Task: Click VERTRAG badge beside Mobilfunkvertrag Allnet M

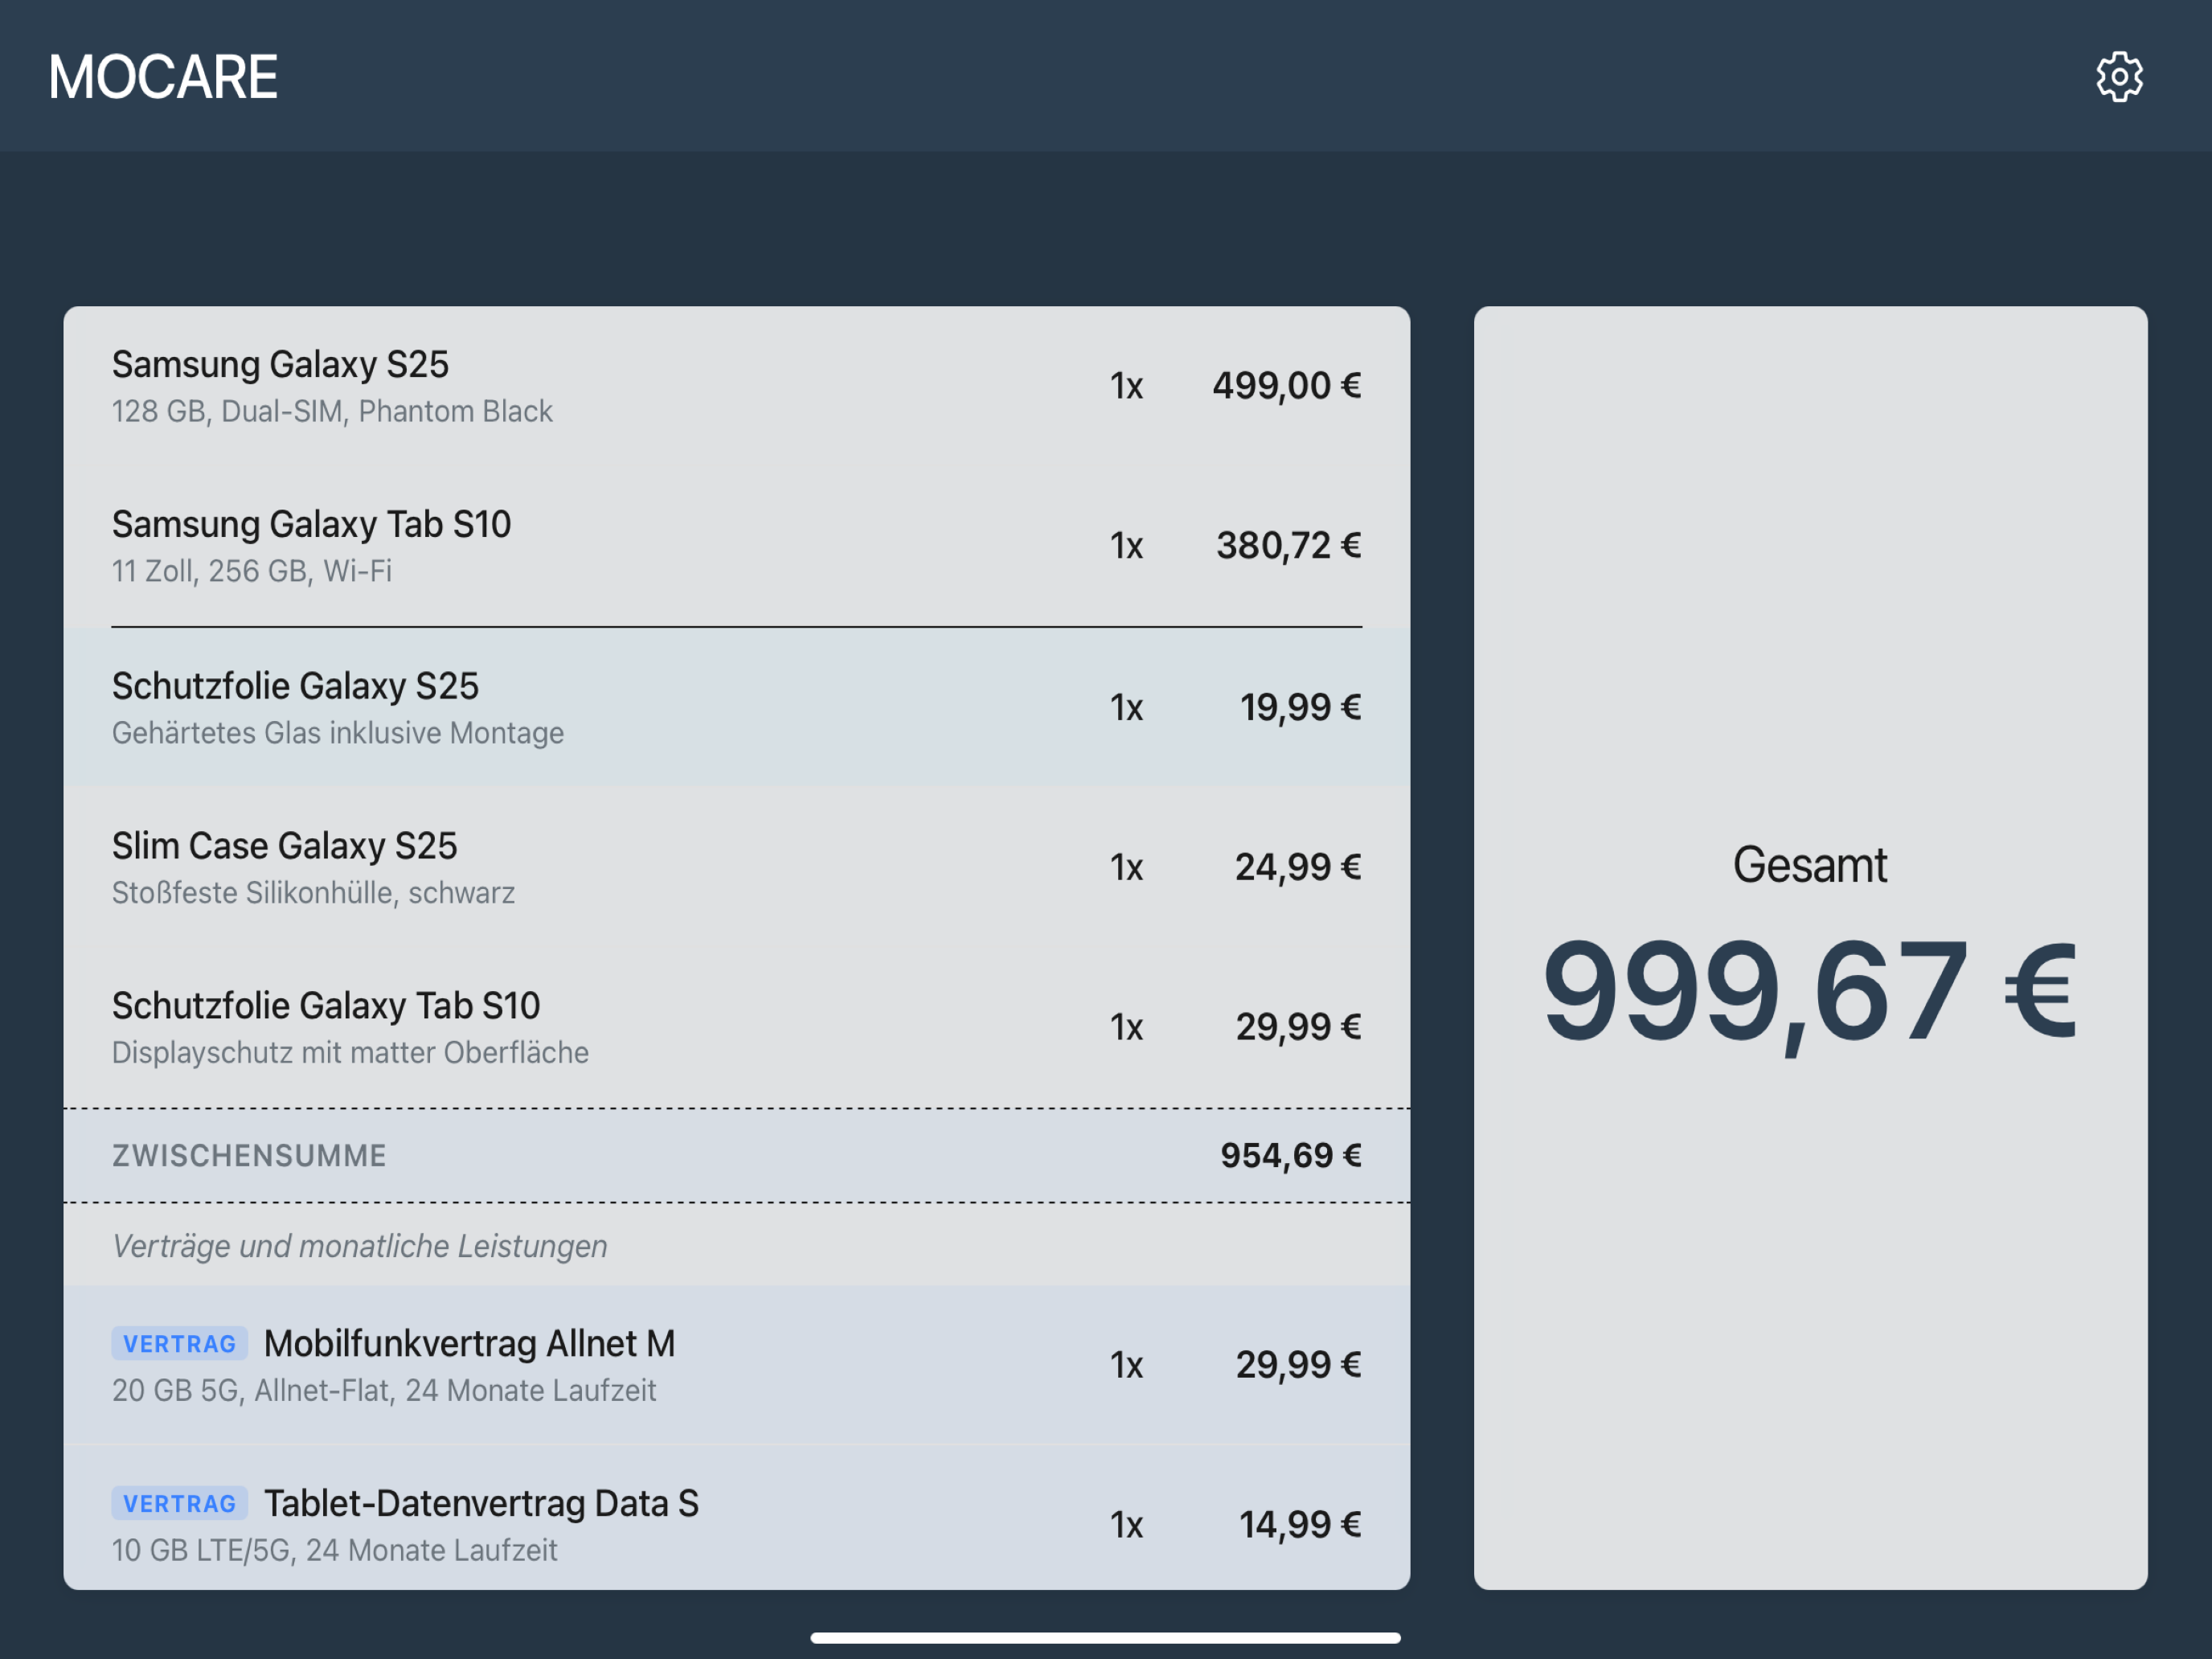Action: 180,1344
